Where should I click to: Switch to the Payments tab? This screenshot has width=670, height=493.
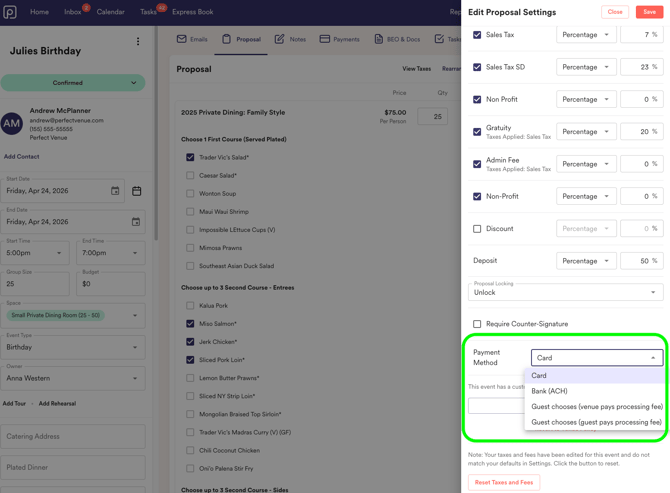(x=339, y=39)
